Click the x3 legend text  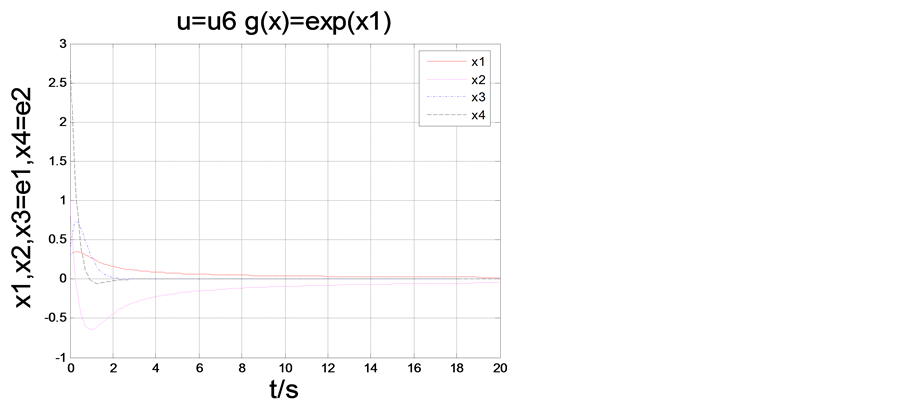pos(479,97)
